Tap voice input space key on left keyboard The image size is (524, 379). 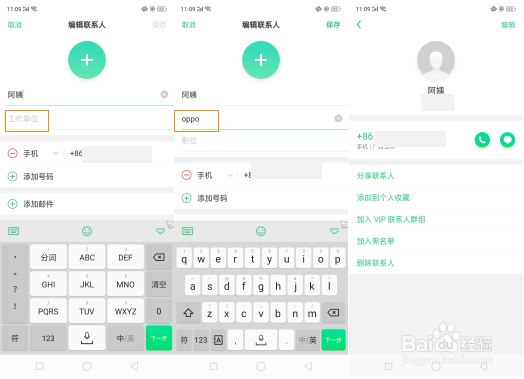[87, 338]
